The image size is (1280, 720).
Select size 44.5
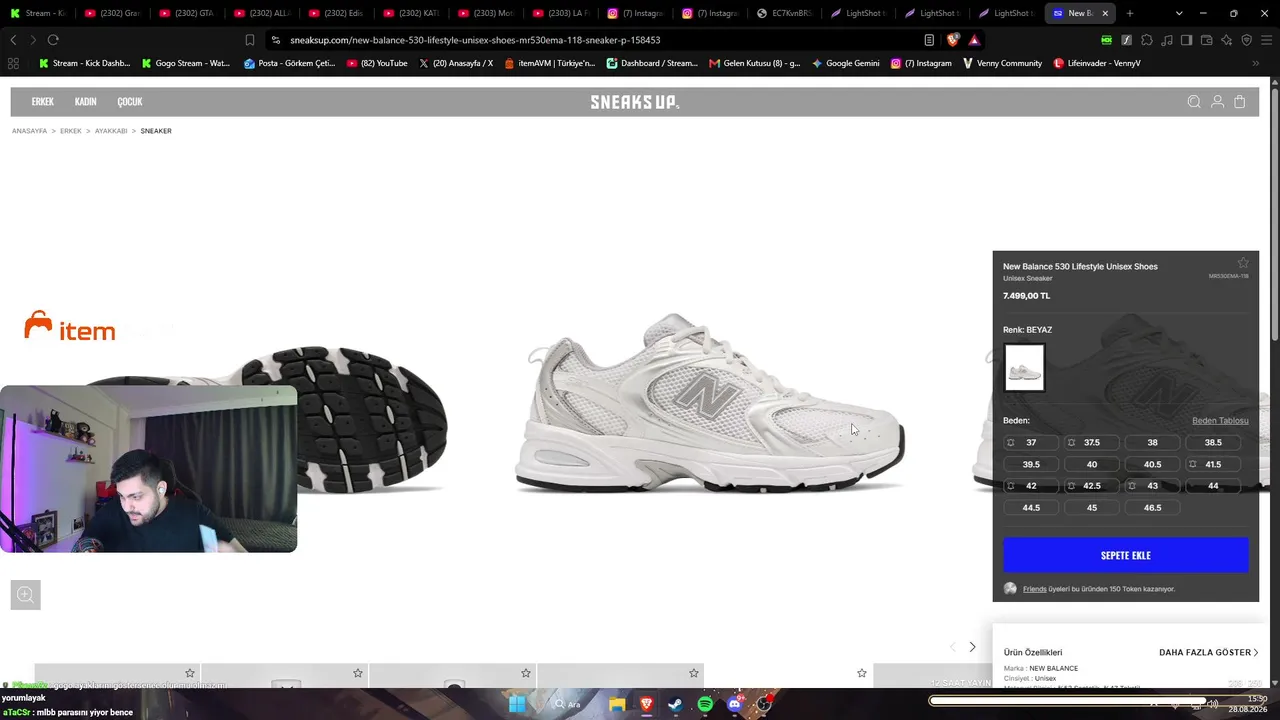1031,508
